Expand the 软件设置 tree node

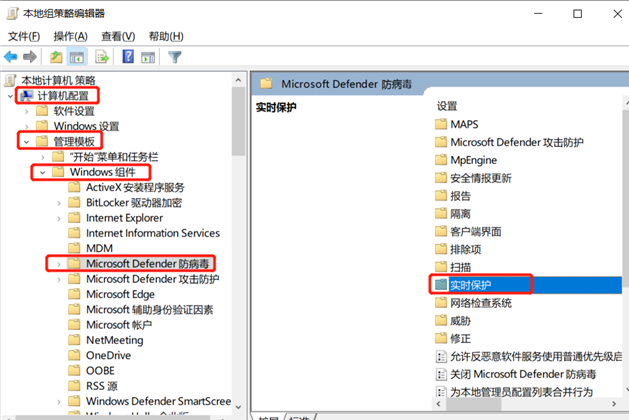click(x=26, y=111)
